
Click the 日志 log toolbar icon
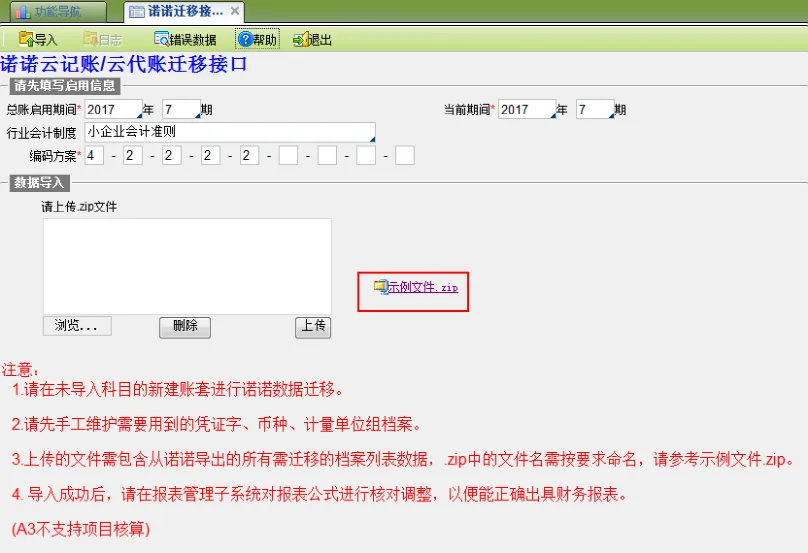(x=103, y=39)
